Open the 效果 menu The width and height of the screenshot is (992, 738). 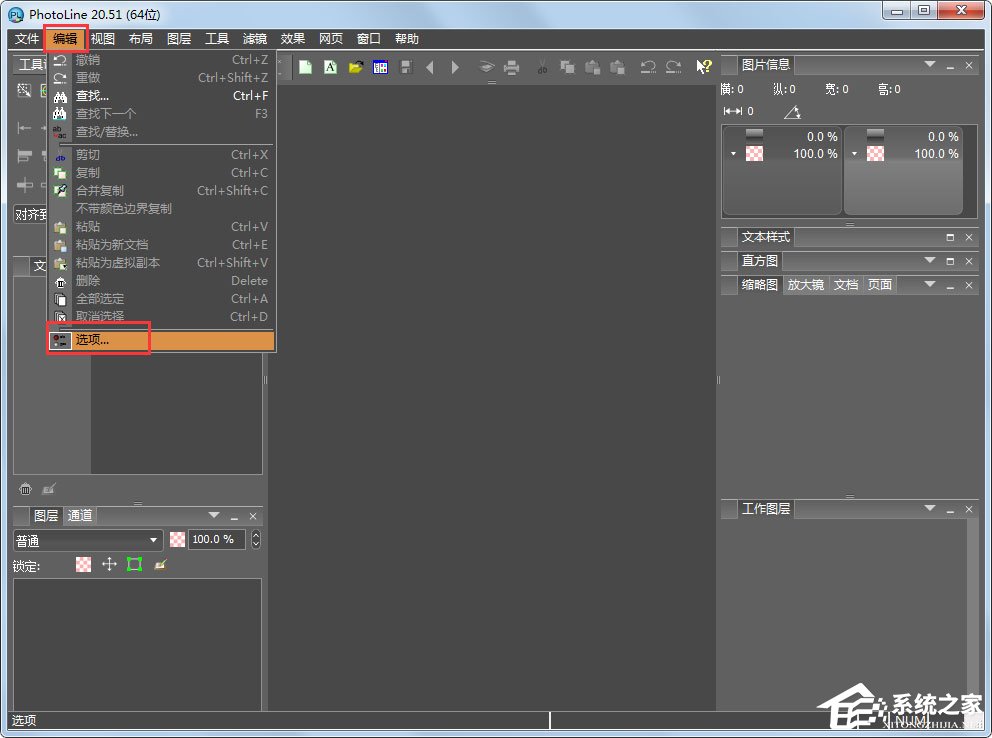293,39
